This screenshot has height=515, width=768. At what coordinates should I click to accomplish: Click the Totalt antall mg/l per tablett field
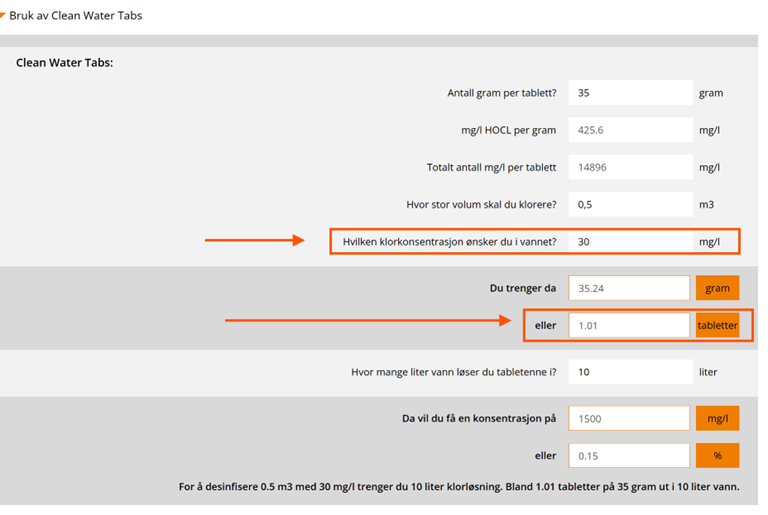(629, 167)
